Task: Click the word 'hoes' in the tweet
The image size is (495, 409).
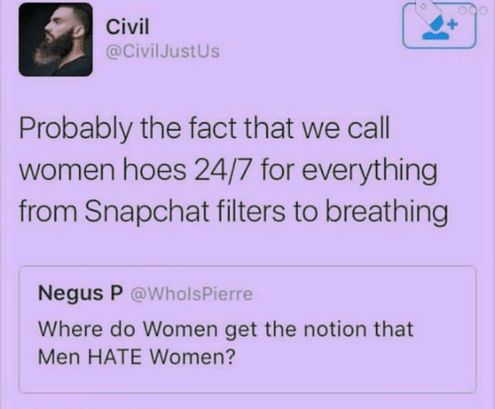Action: coord(155,170)
